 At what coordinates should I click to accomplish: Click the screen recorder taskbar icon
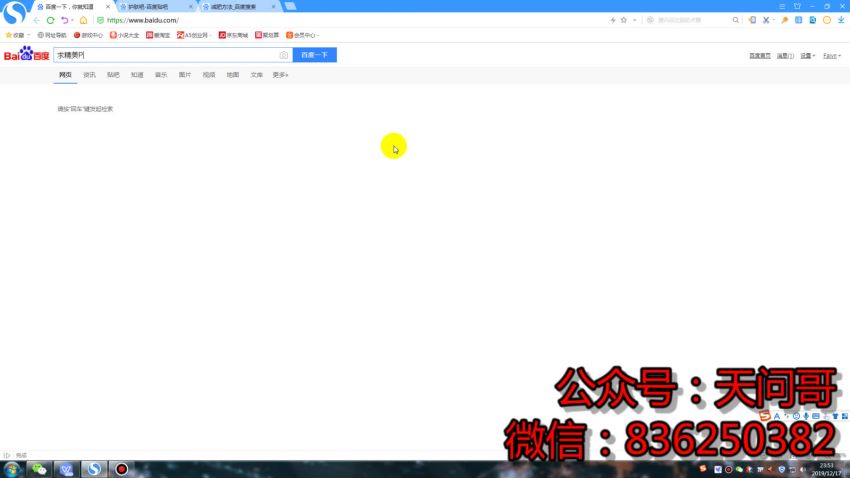tap(121, 469)
